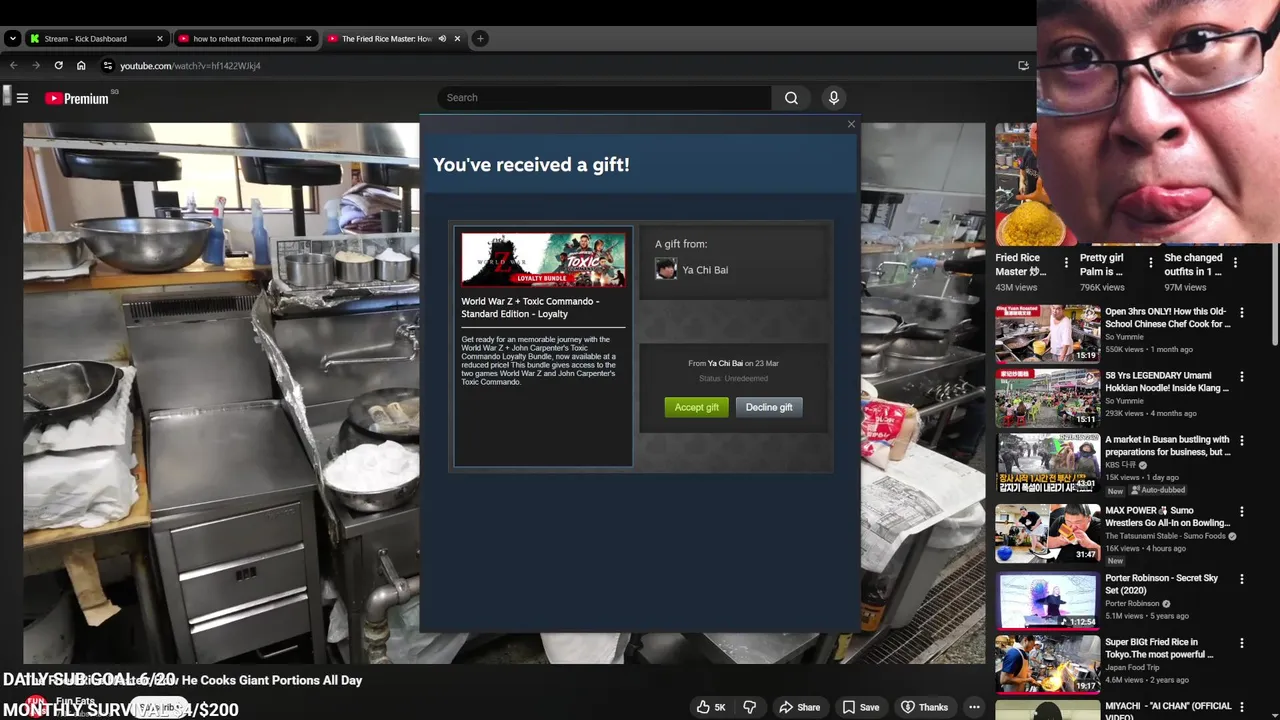The image size is (1280, 720).
Task: Start voice search with microphone
Action: pos(833,98)
